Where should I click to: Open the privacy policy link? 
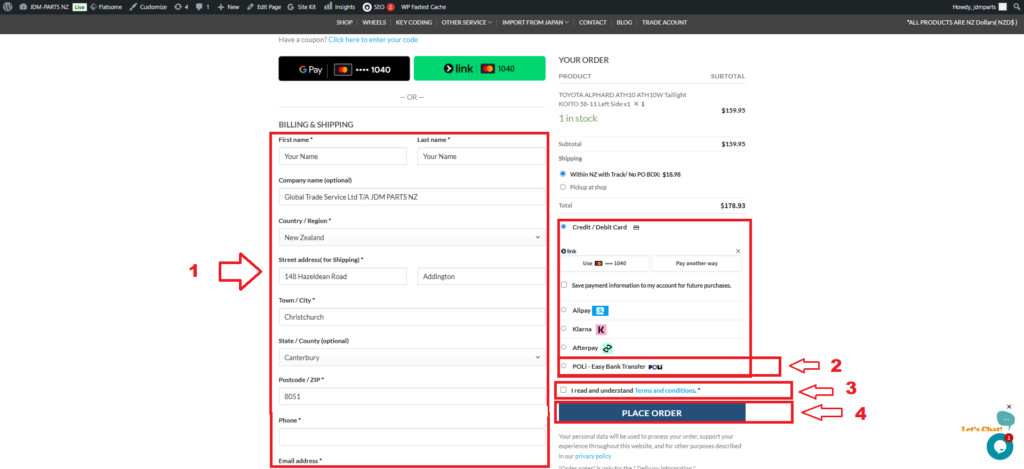593,456
